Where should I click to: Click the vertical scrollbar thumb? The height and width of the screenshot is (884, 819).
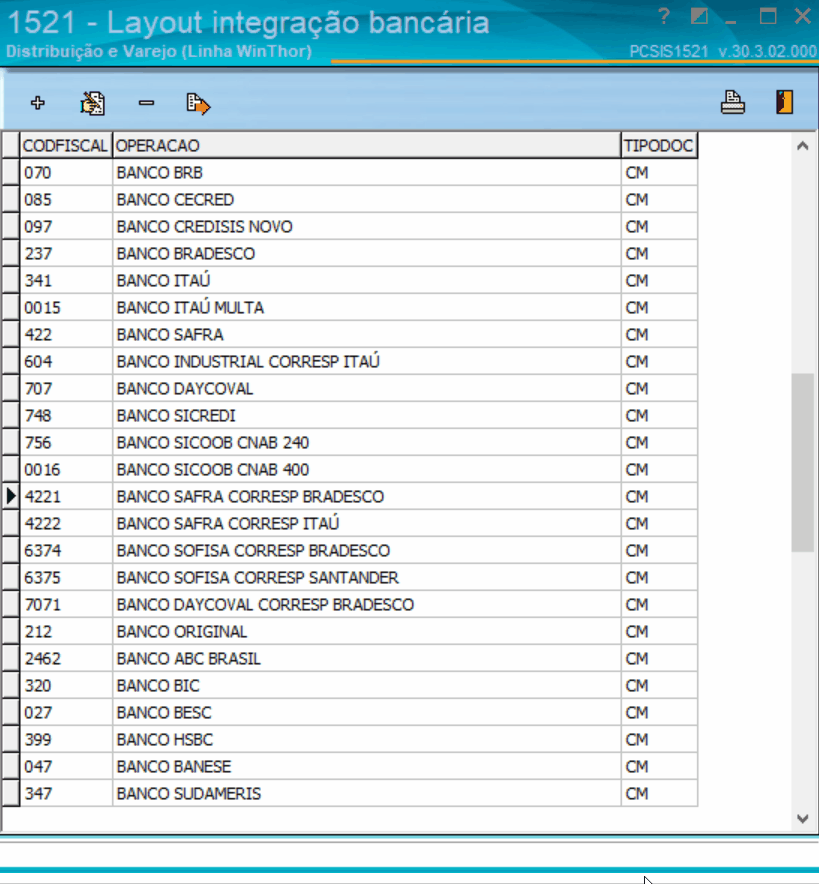point(803,462)
